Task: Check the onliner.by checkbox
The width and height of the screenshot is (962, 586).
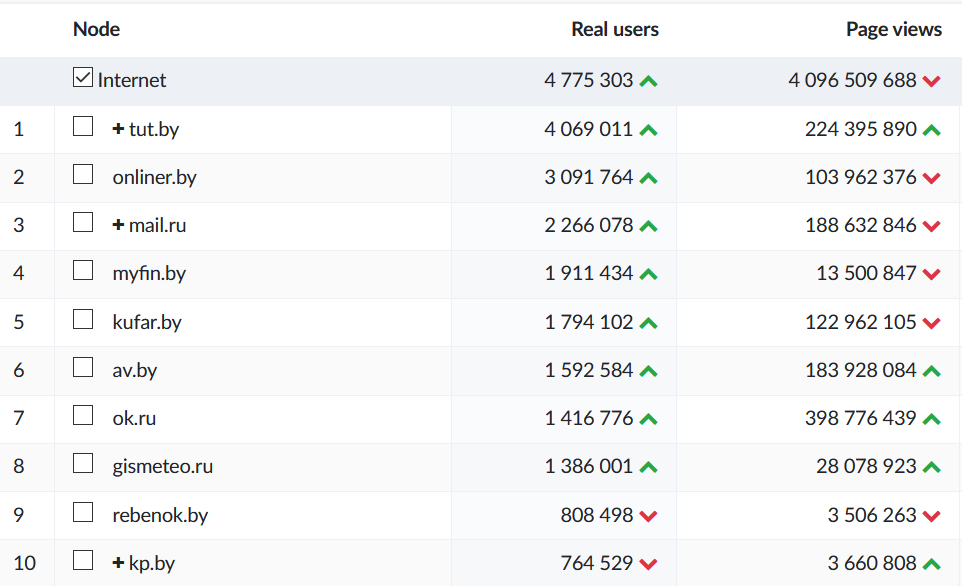Action: coord(83,175)
